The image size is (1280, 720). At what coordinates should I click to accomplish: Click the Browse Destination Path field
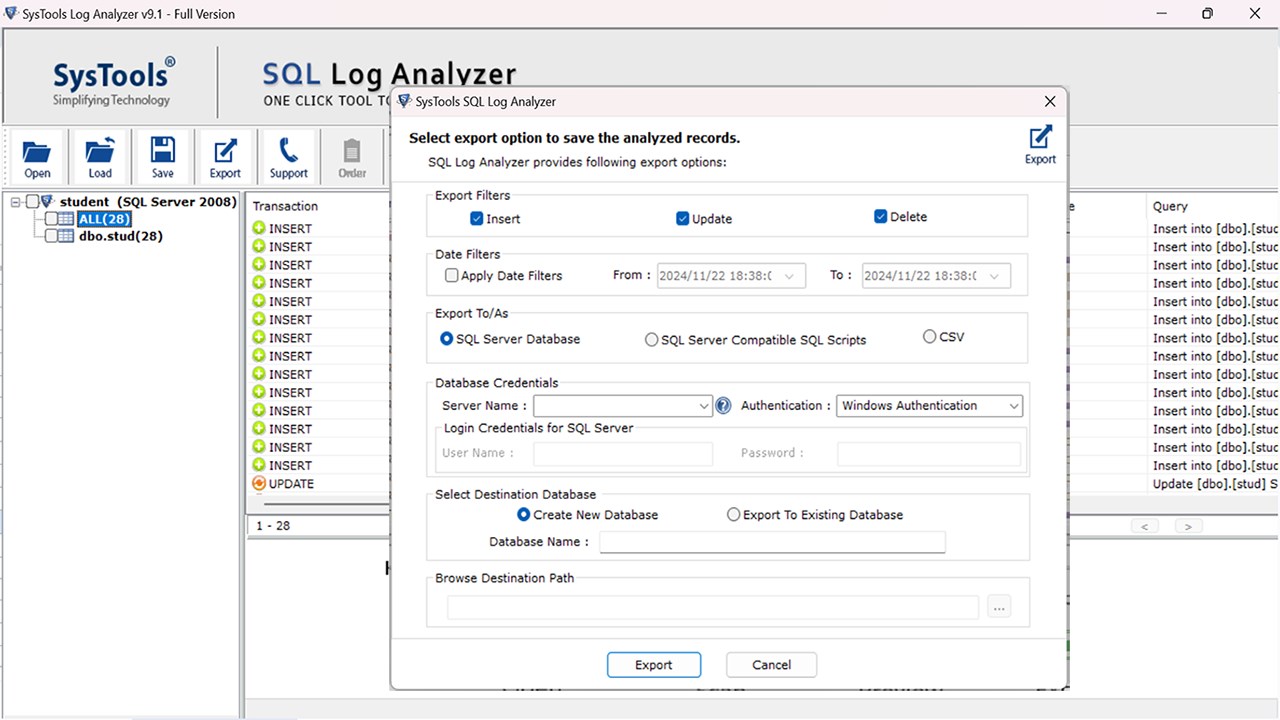(712, 607)
